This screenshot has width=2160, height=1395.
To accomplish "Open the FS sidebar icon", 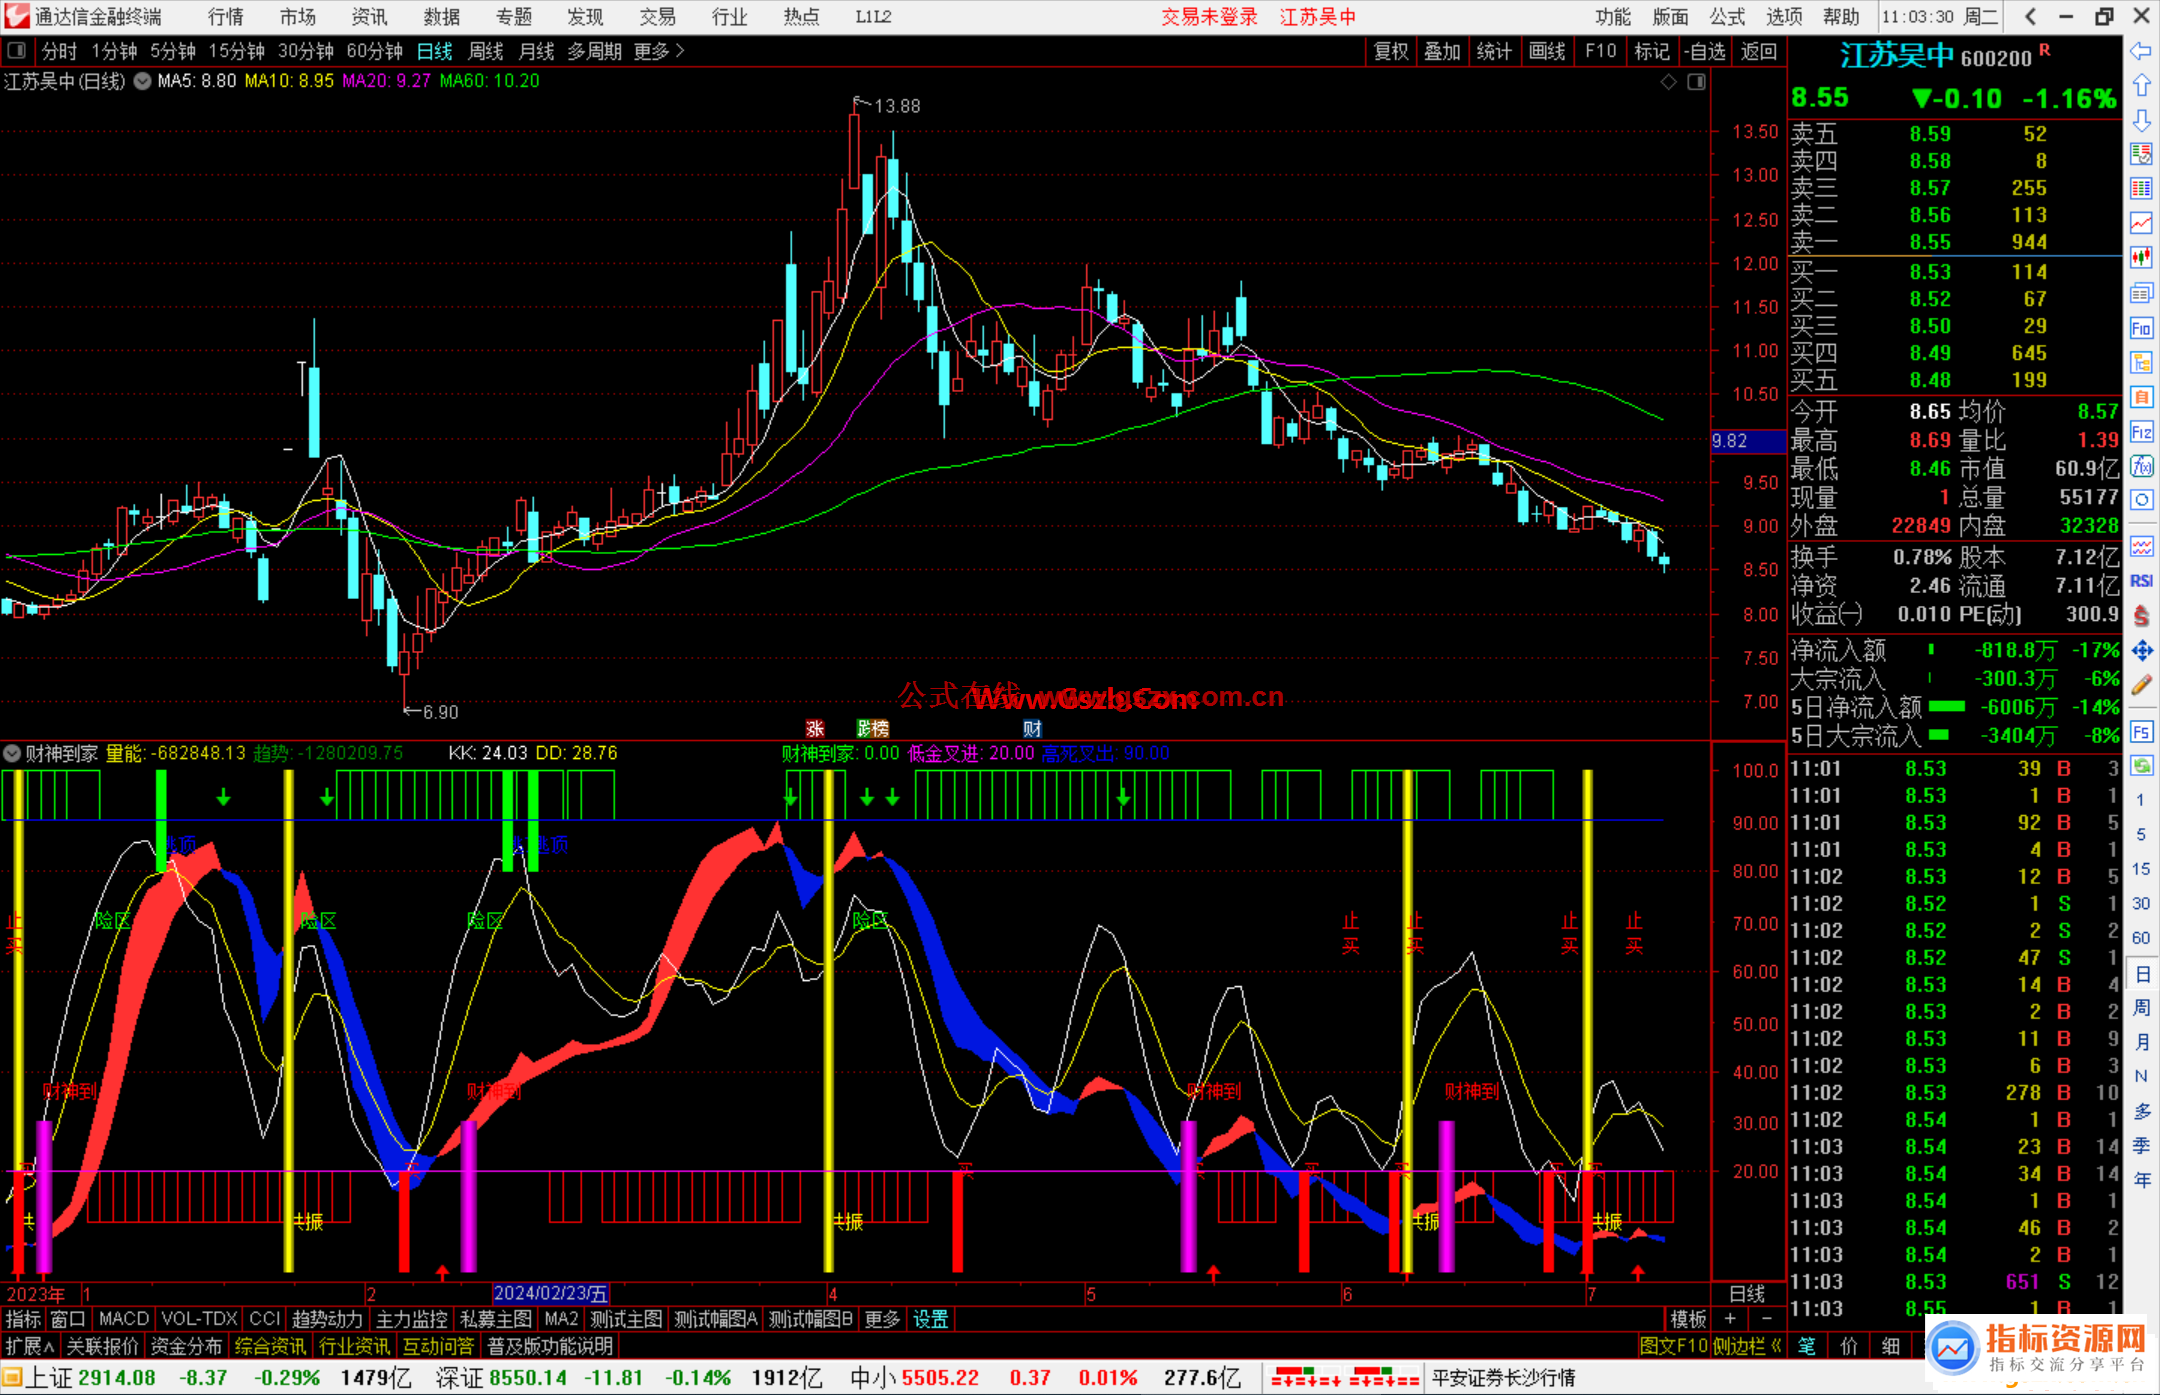I will [x=2141, y=732].
